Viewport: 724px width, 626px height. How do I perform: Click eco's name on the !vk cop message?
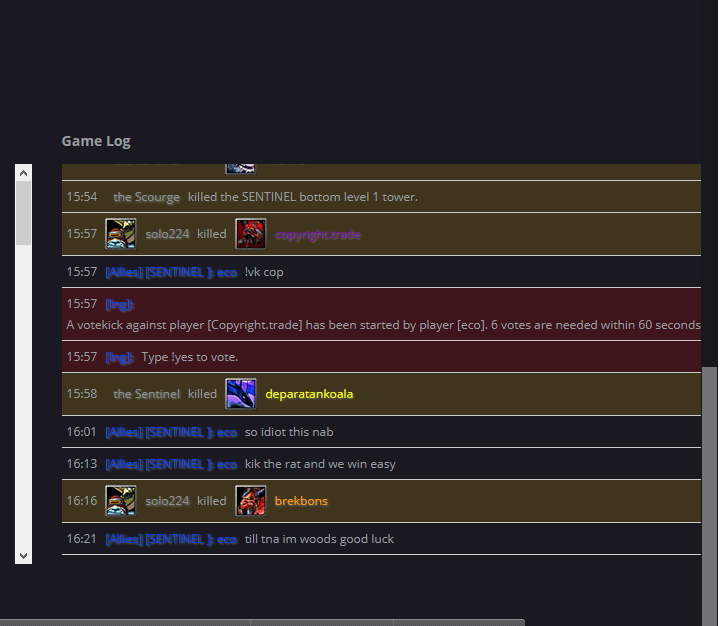[x=227, y=272]
